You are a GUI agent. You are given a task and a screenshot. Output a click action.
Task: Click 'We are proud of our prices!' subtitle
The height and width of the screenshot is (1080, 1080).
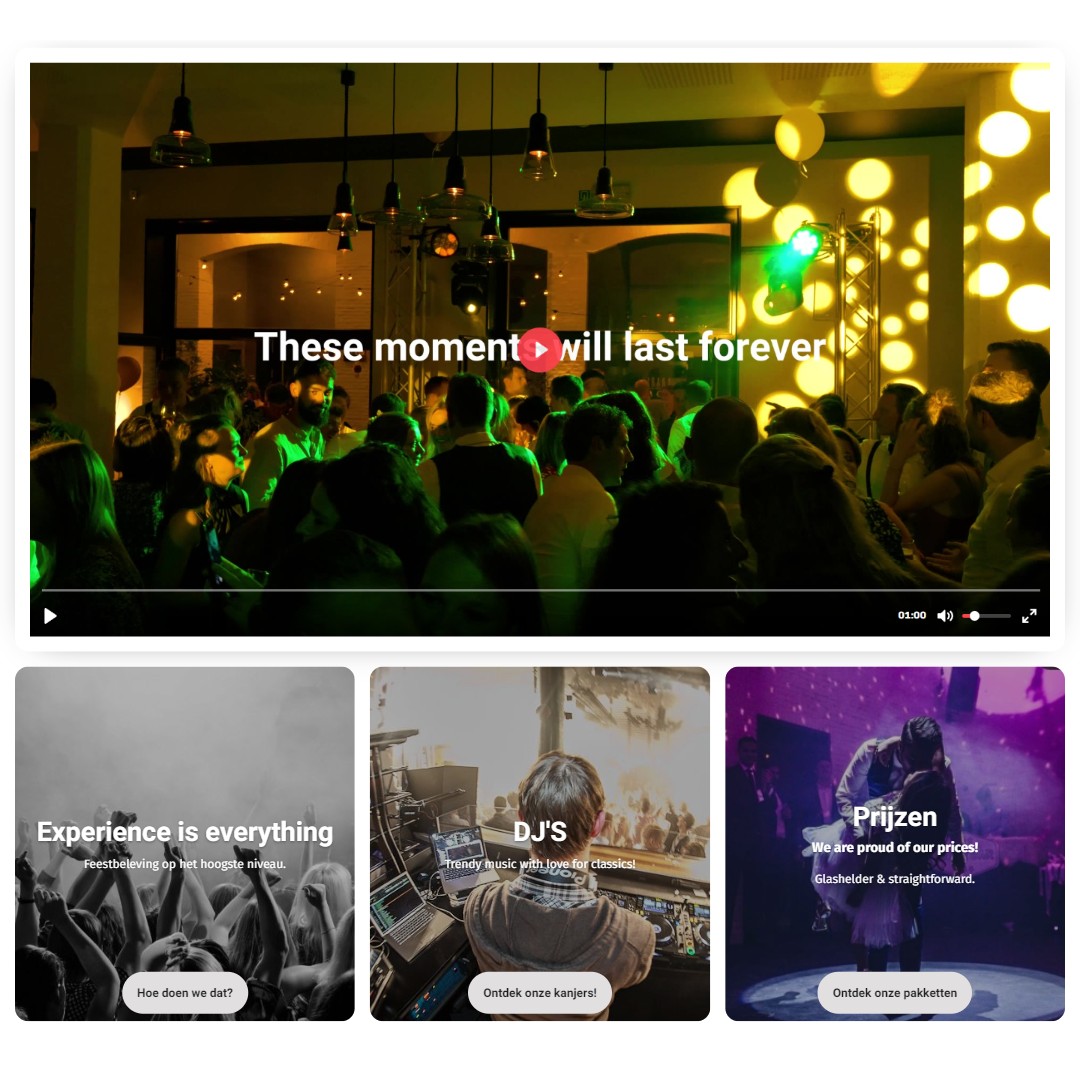coord(895,847)
